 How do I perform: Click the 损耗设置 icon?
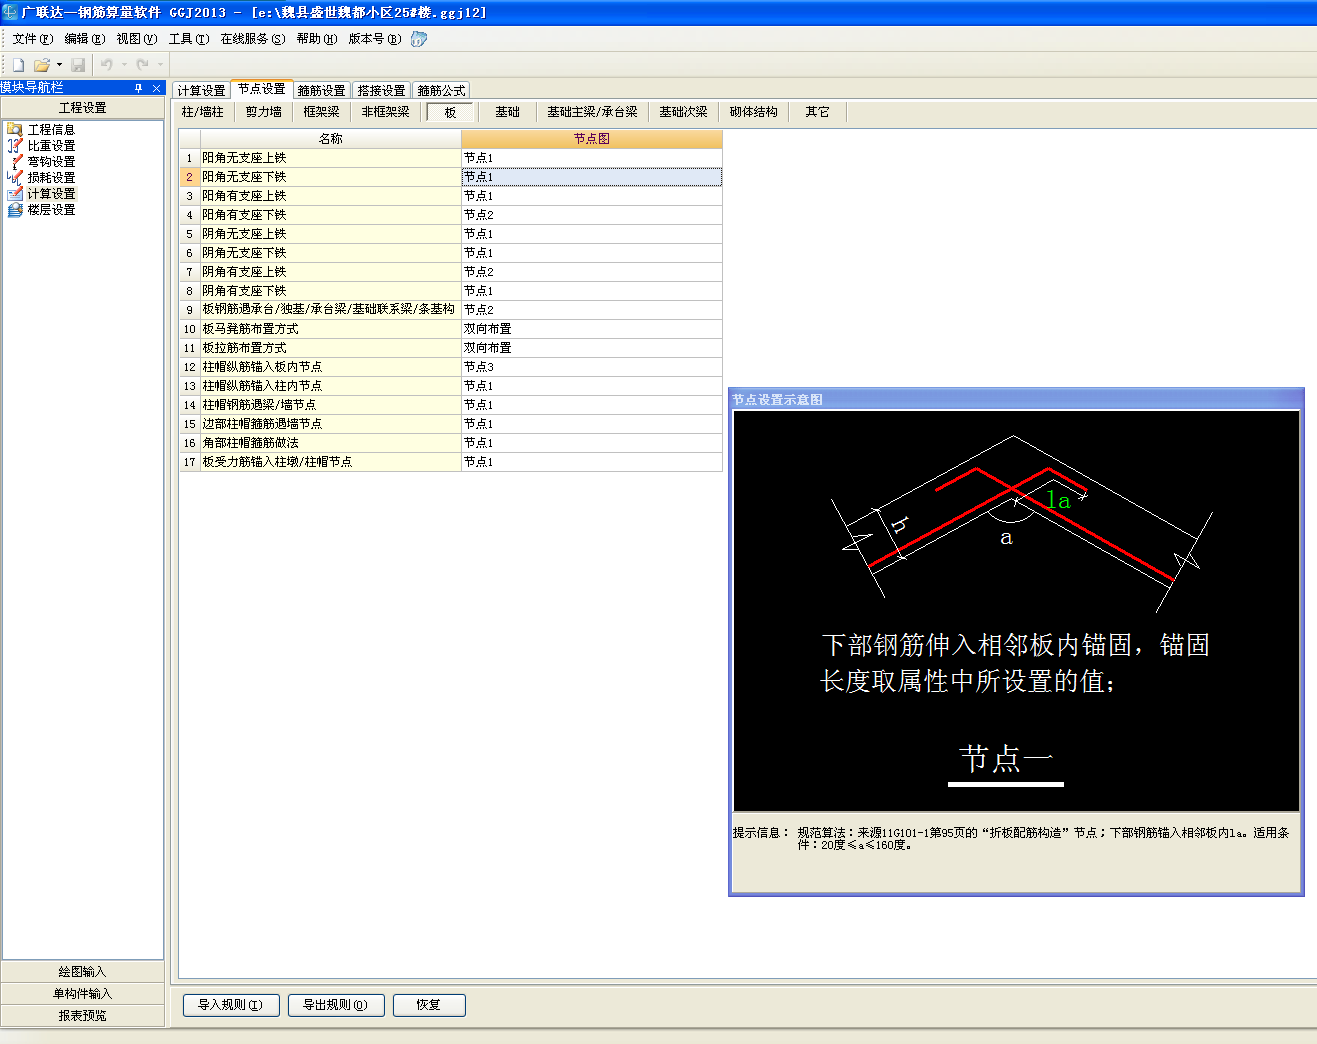15,177
